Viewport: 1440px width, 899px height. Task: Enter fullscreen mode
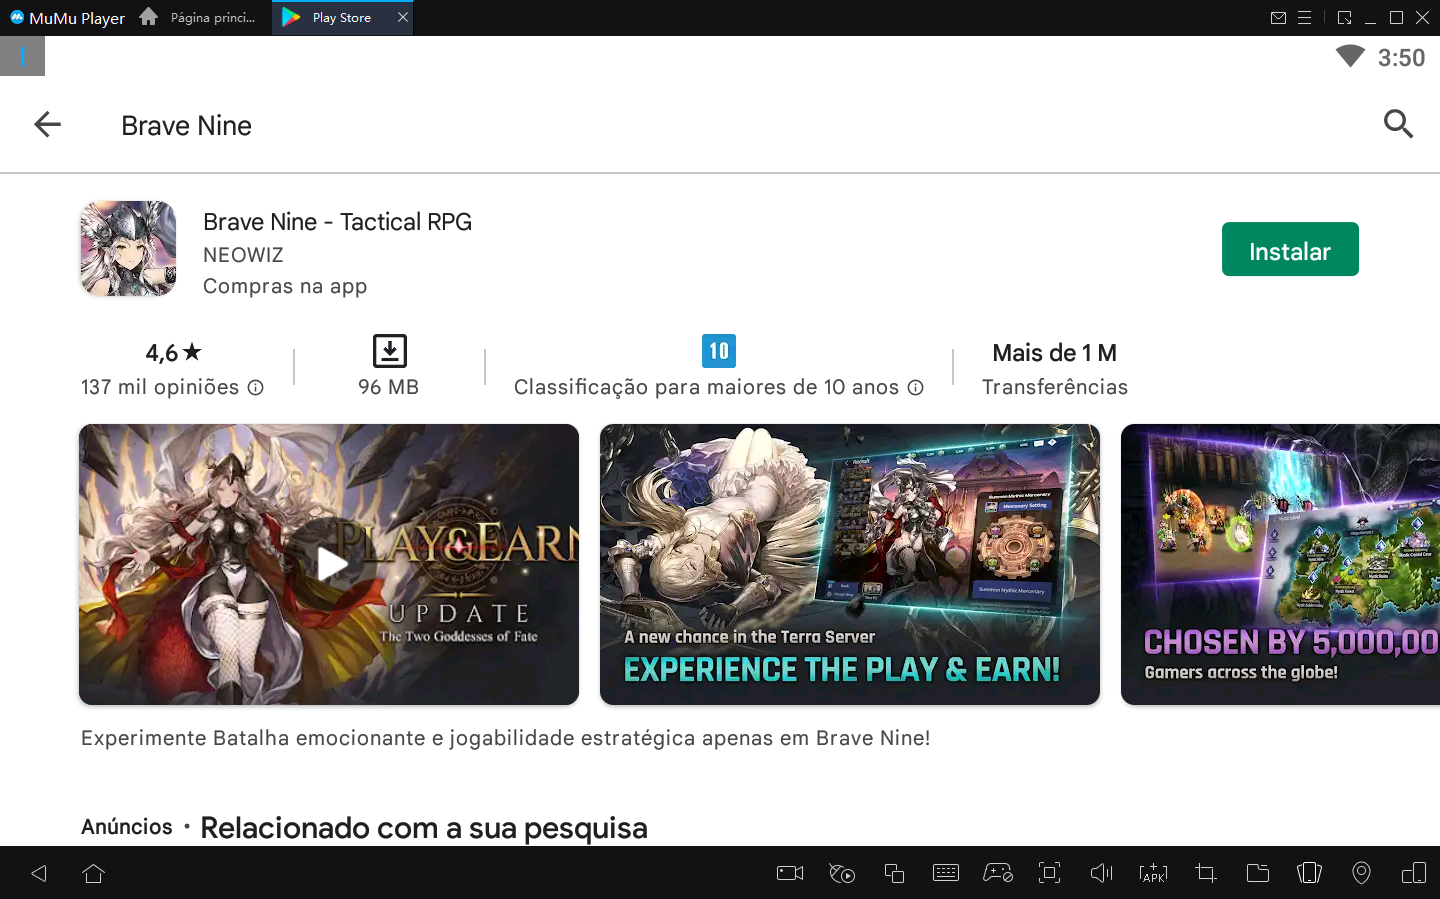pyautogui.click(x=1049, y=873)
